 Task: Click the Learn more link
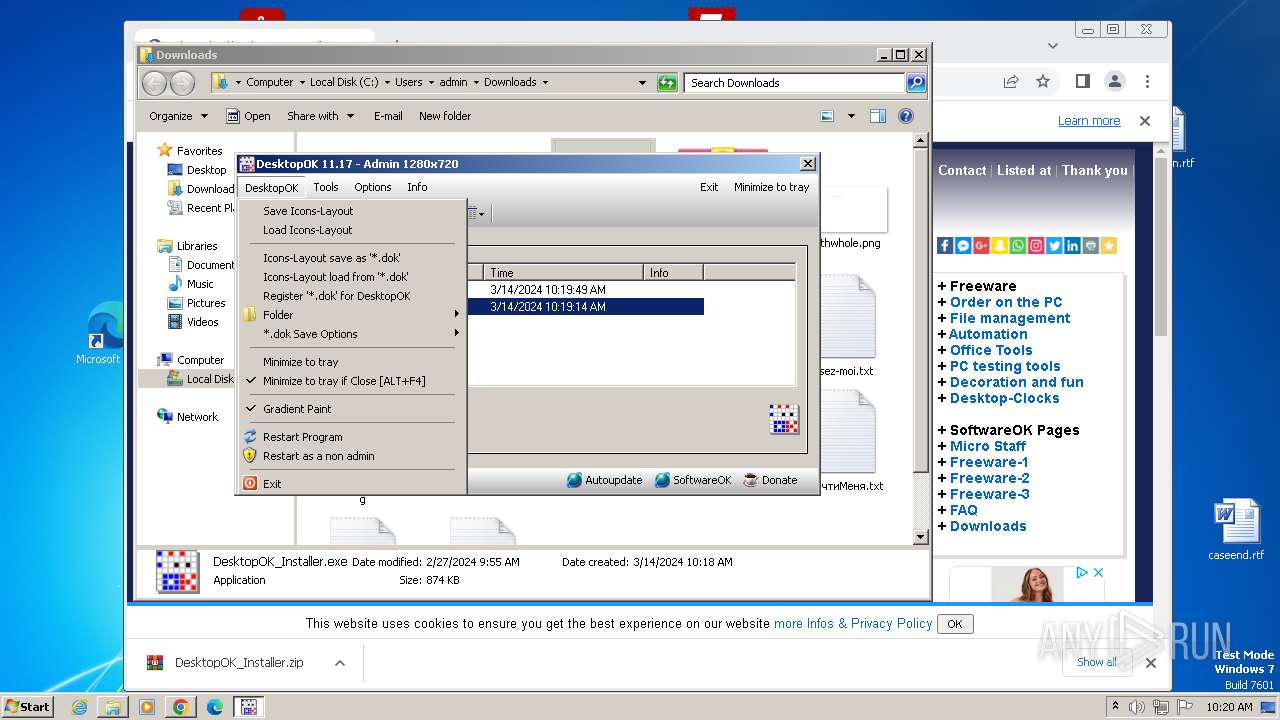click(1089, 121)
